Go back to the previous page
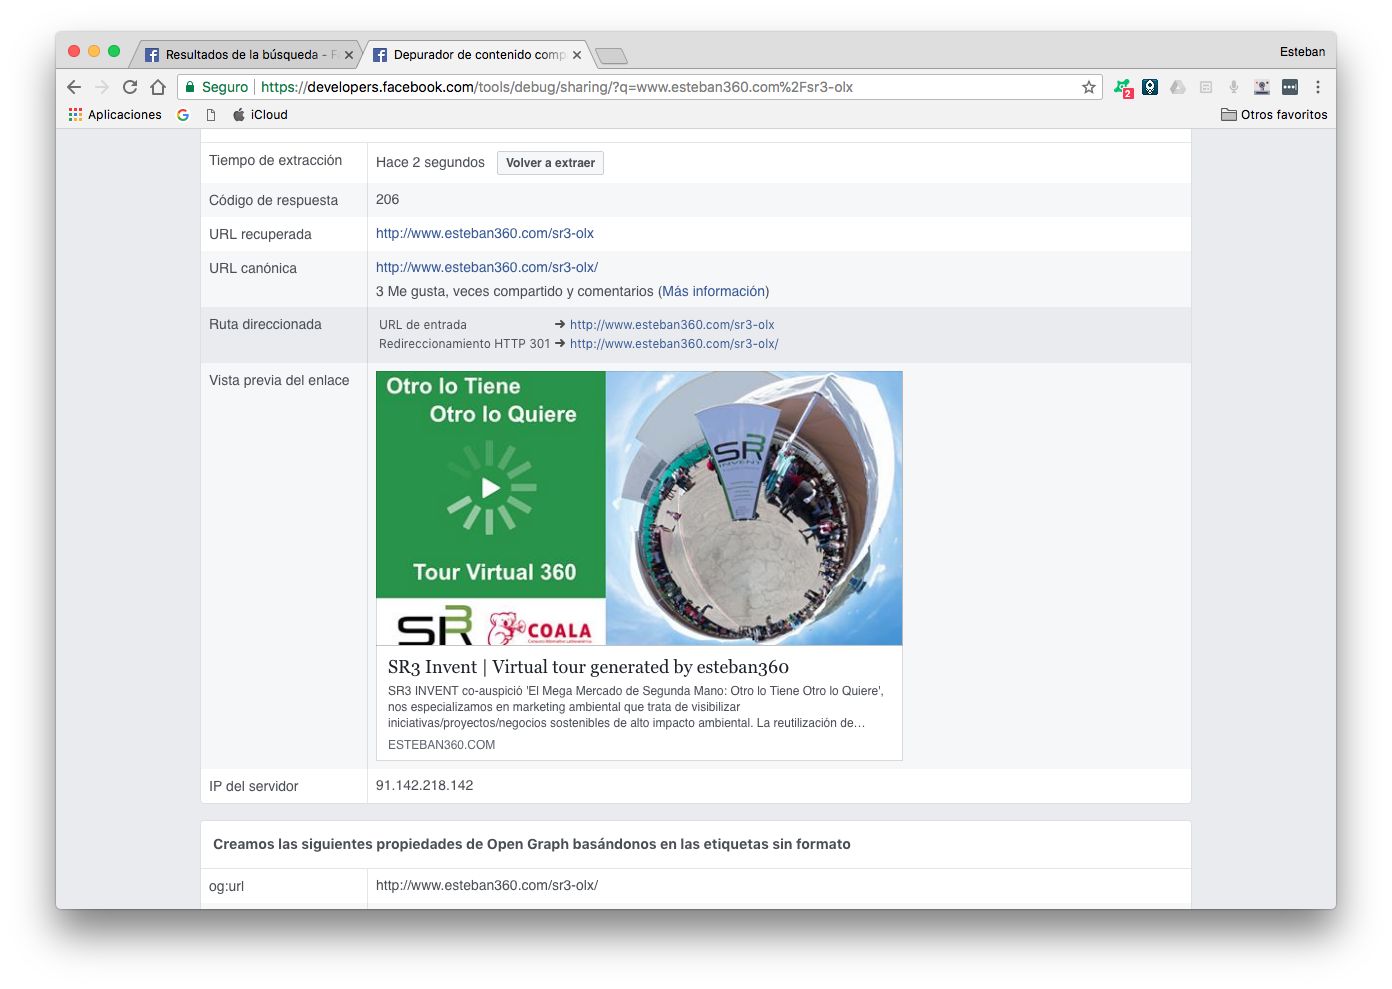Viewport: 1392px width, 989px height. point(74,87)
